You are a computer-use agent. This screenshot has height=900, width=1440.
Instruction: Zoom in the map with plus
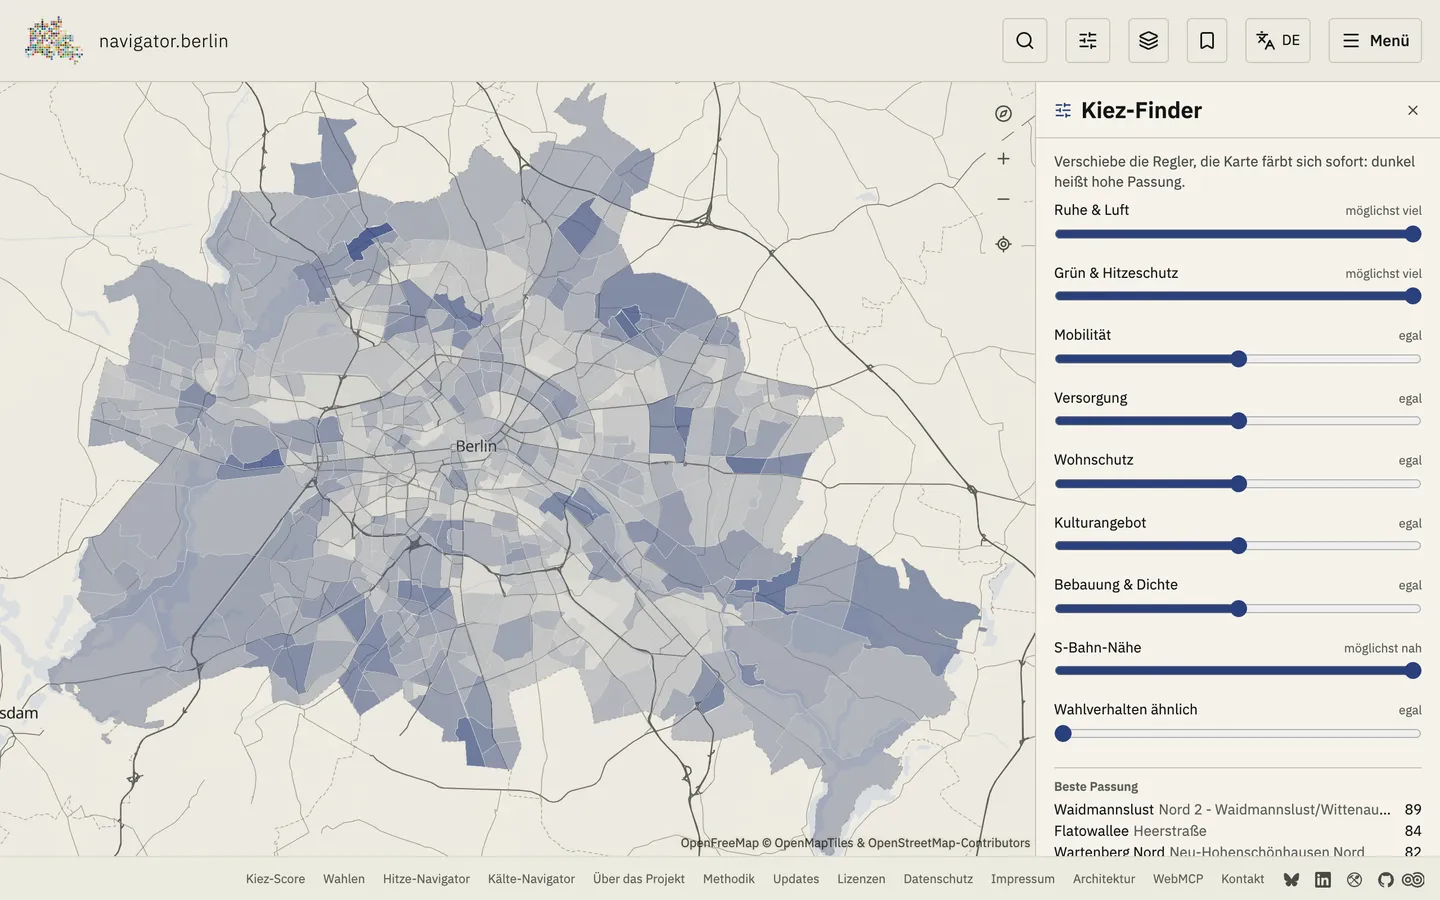[x=1003, y=159]
